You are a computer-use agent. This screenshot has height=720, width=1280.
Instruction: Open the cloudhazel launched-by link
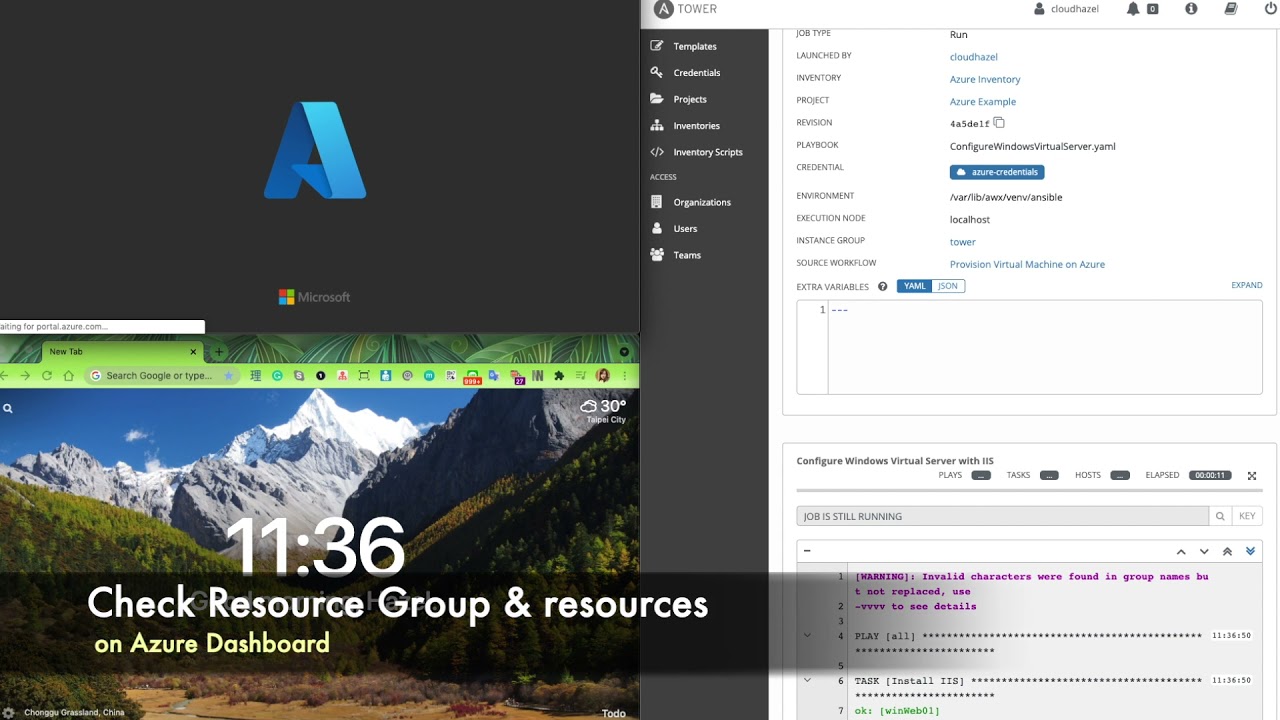[973, 57]
